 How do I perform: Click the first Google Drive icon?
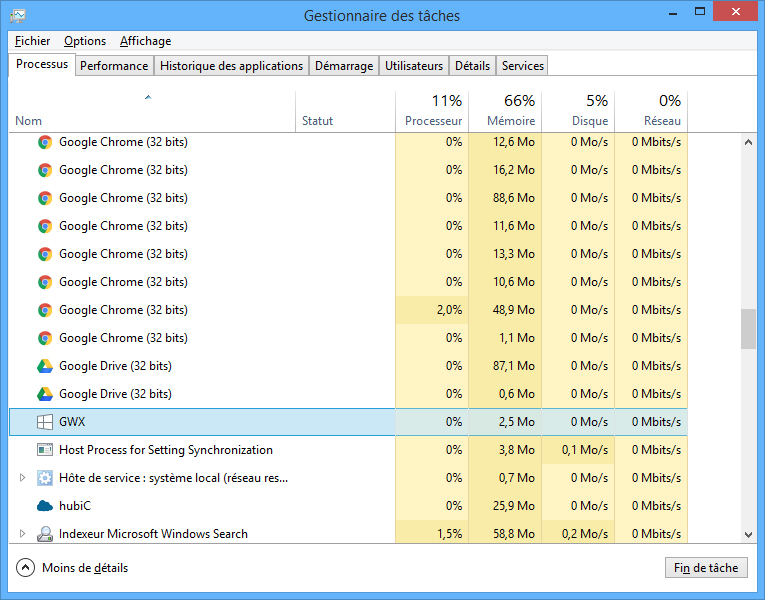pyautogui.click(x=45, y=366)
